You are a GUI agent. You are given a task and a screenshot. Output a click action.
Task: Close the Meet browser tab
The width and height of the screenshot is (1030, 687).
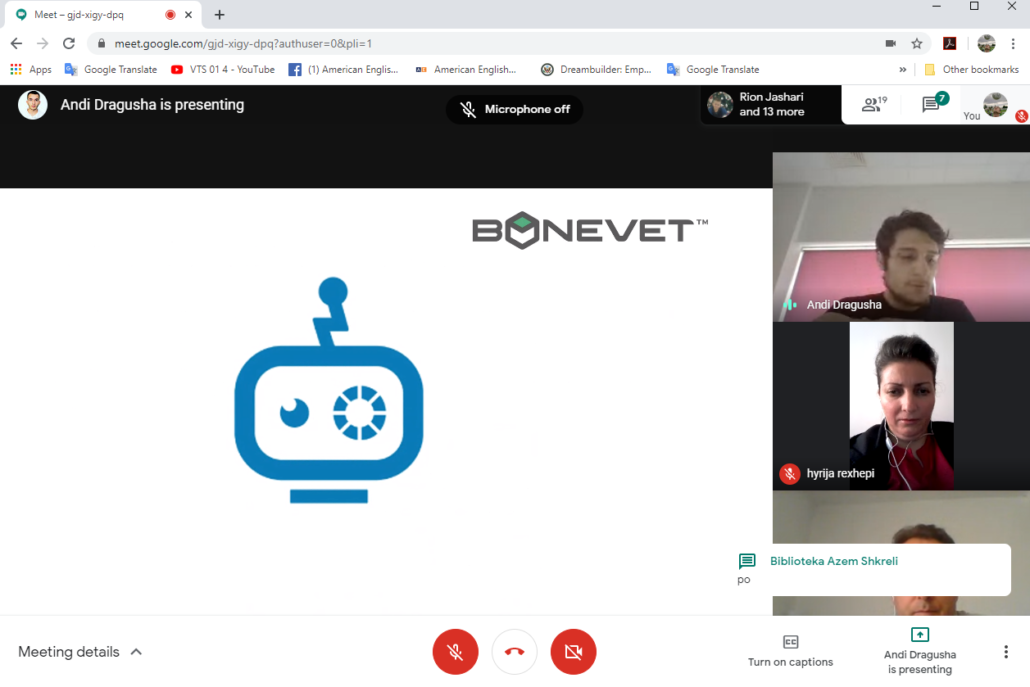pyautogui.click(x=189, y=14)
